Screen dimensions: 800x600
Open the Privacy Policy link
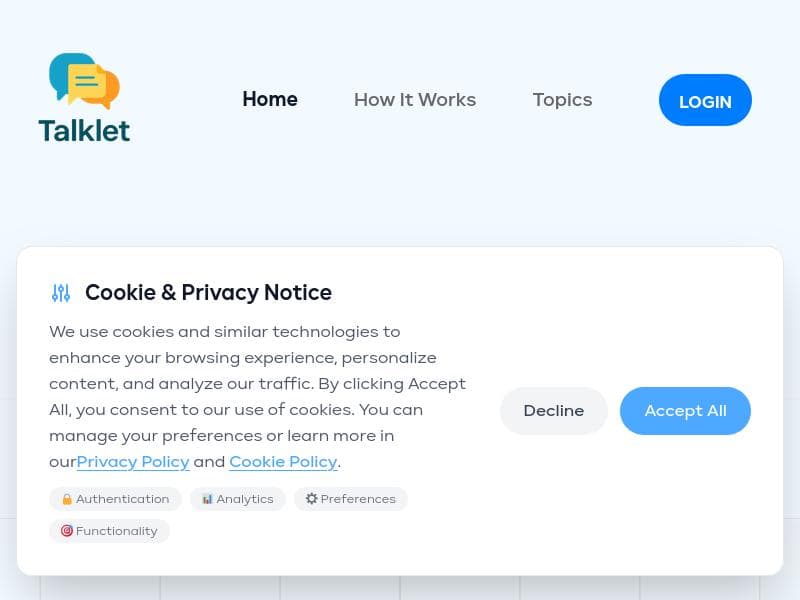tap(133, 461)
